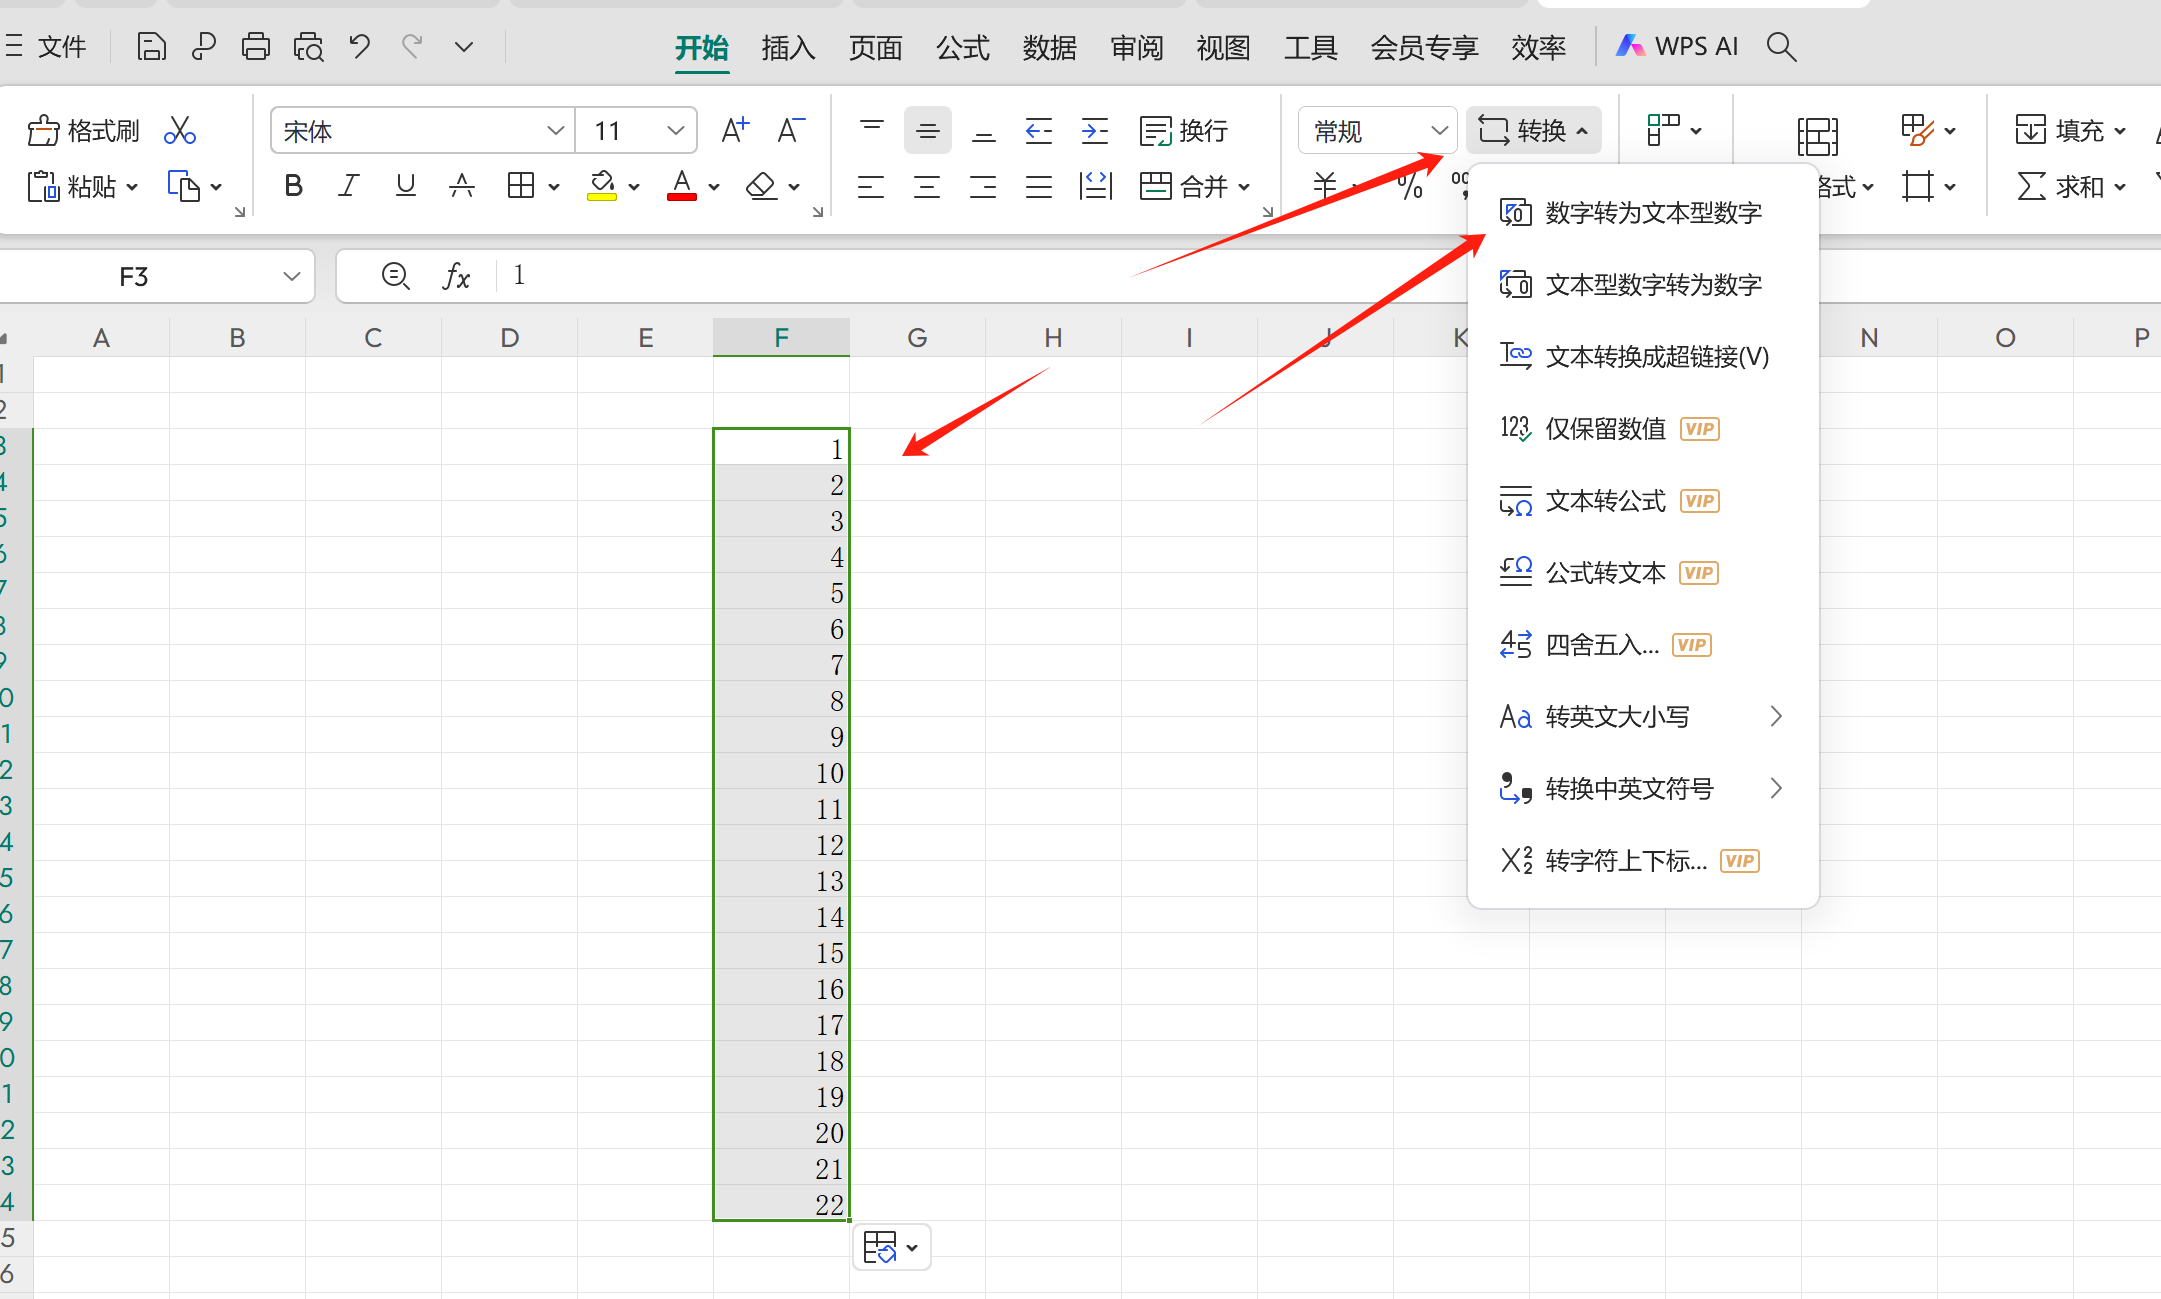This screenshot has width=2161, height=1299.
Task: Switch to the 数据 tab
Action: [x=1049, y=47]
